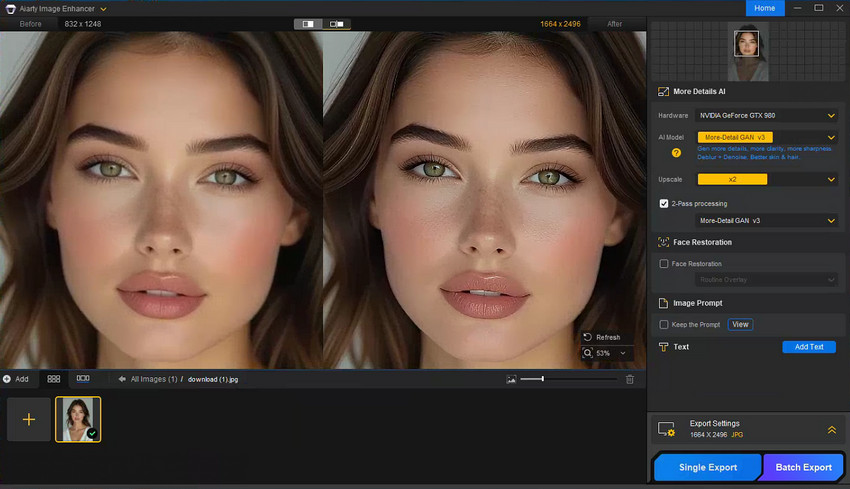This screenshot has width=850, height=489.
Task: Click the Single Export button
Action: coord(708,467)
